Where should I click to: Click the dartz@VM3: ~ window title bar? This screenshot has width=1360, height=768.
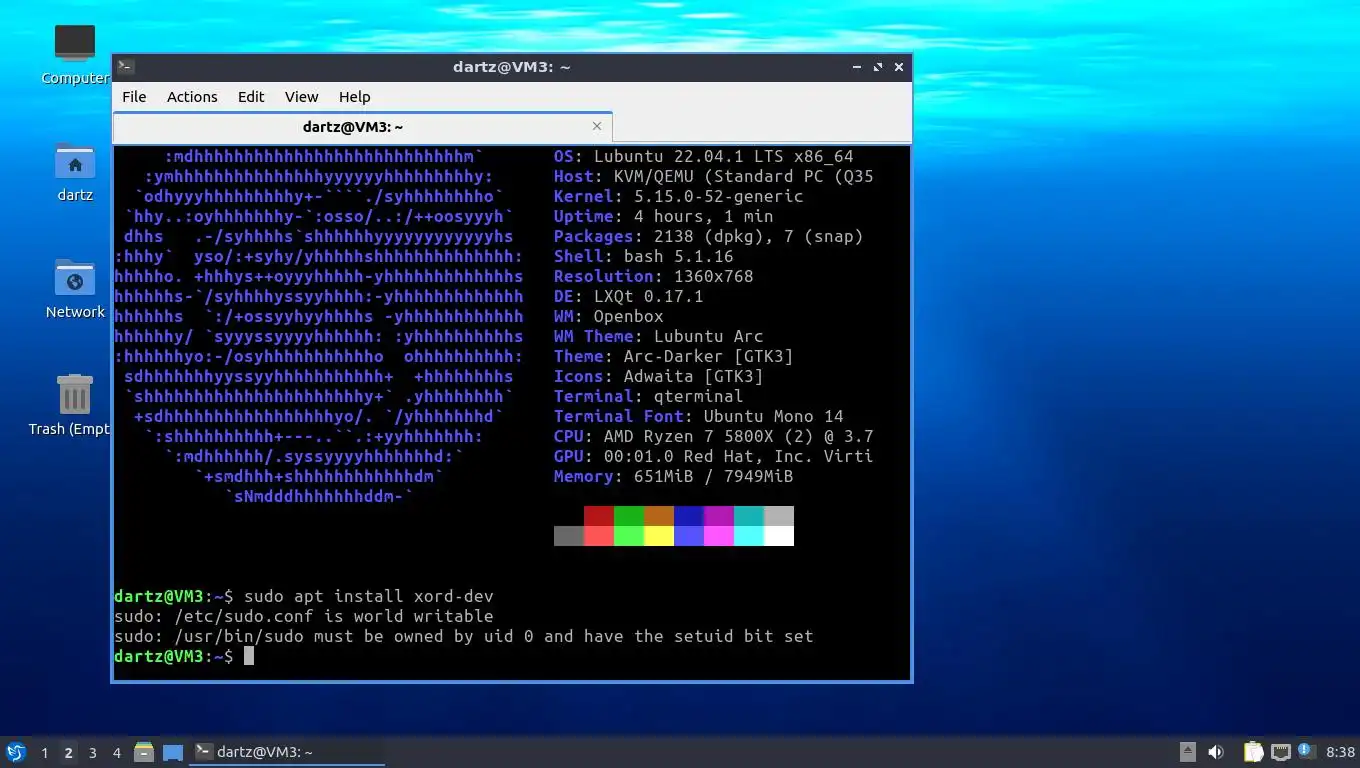click(x=511, y=67)
